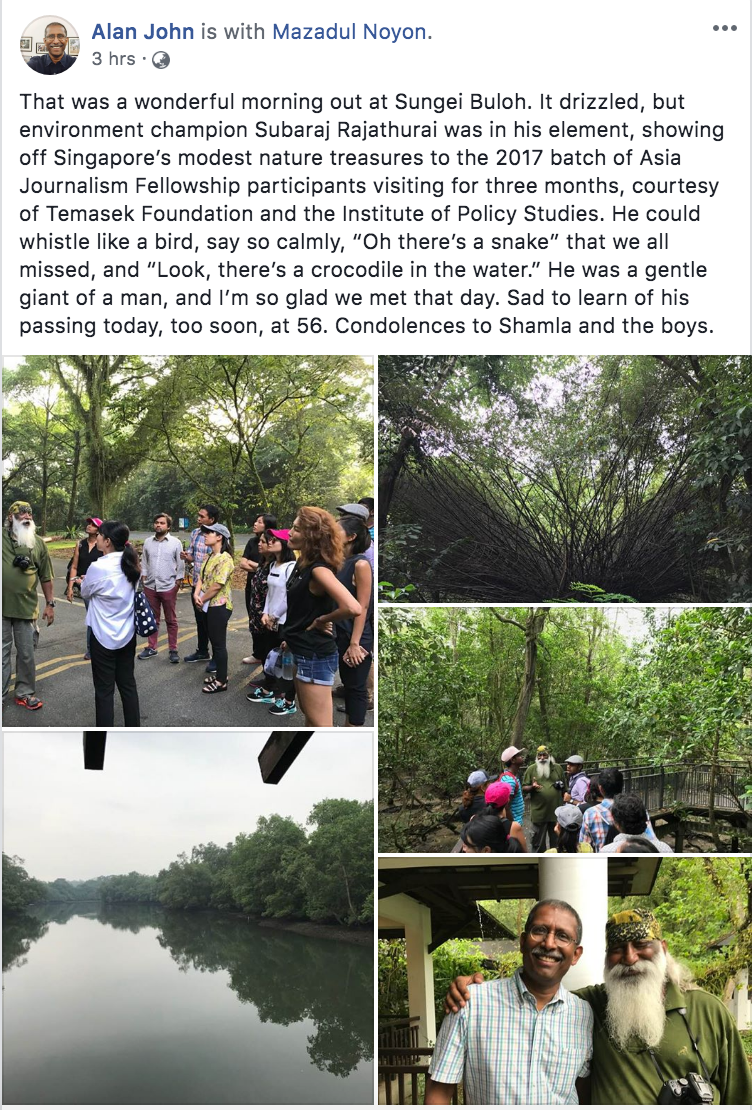Click the public globe privacy icon
The image size is (752, 1110).
(161, 60)
